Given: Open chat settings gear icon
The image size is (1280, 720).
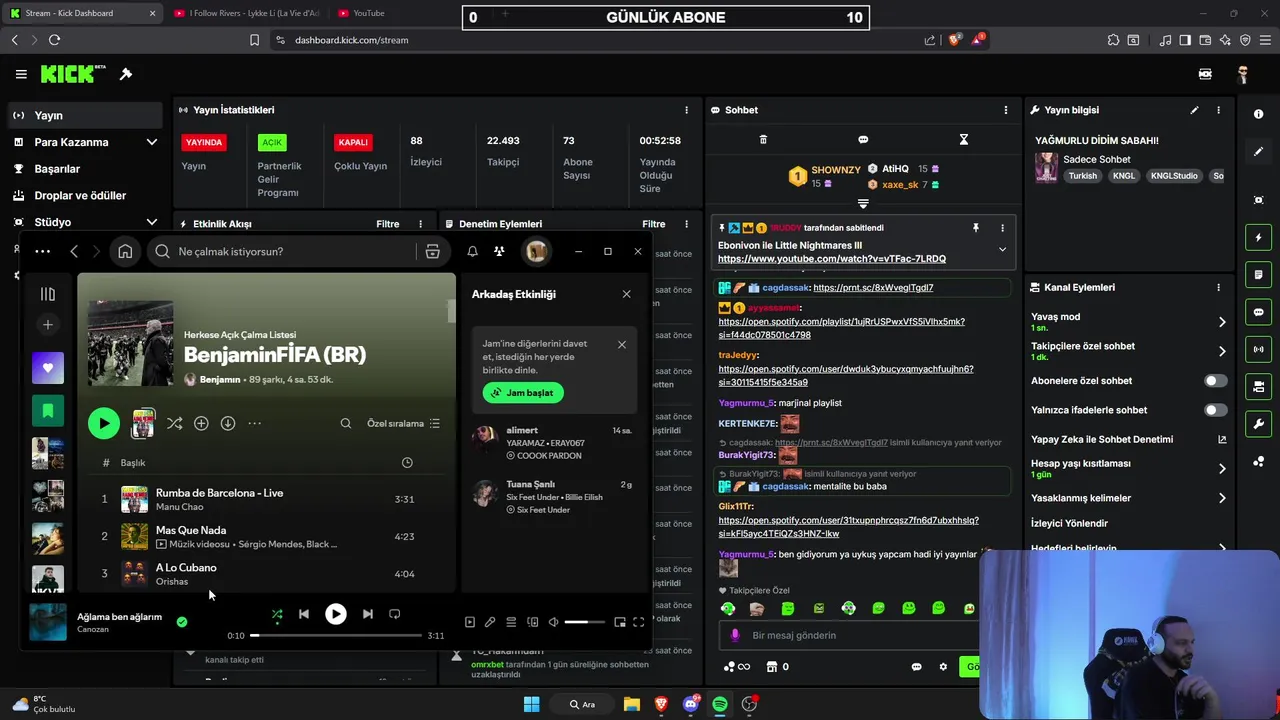Looking at the screenshot, I should point(943,667).
